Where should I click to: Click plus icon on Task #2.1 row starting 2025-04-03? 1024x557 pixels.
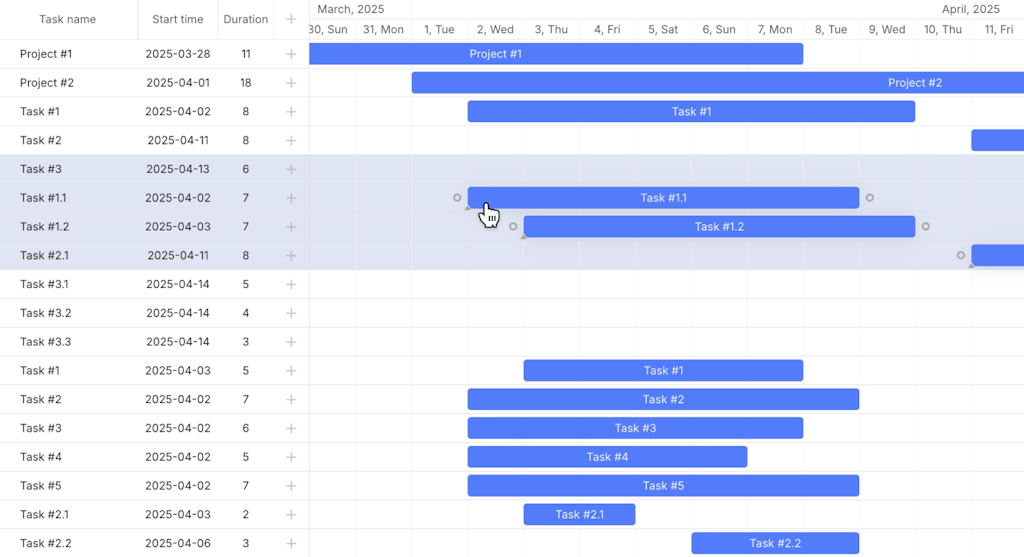pyautogui.click(x=291, y=514)
